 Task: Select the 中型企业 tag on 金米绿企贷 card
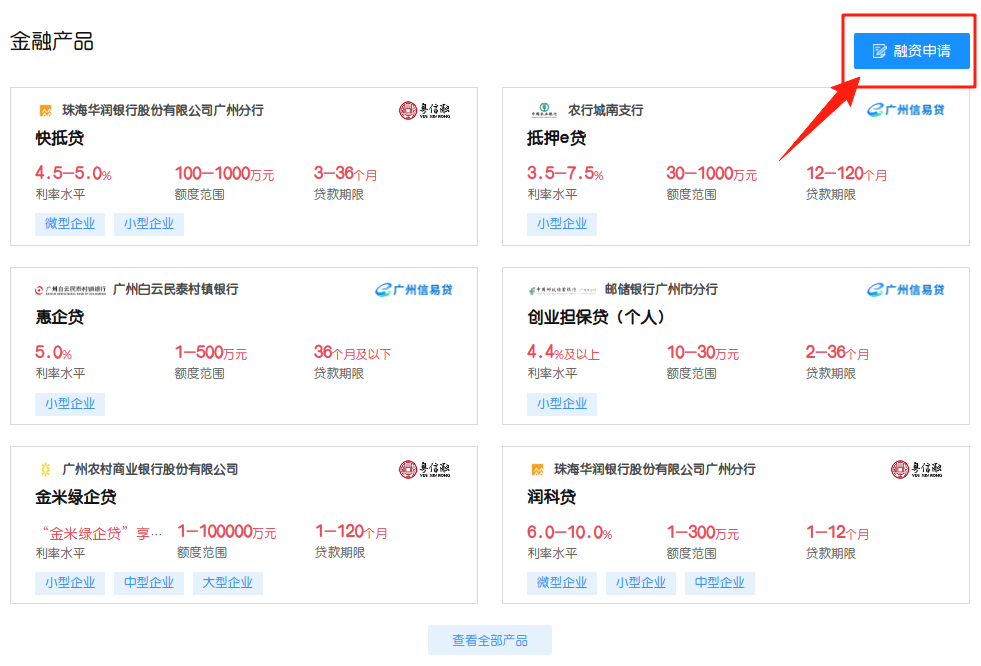[x=149, y=583]
